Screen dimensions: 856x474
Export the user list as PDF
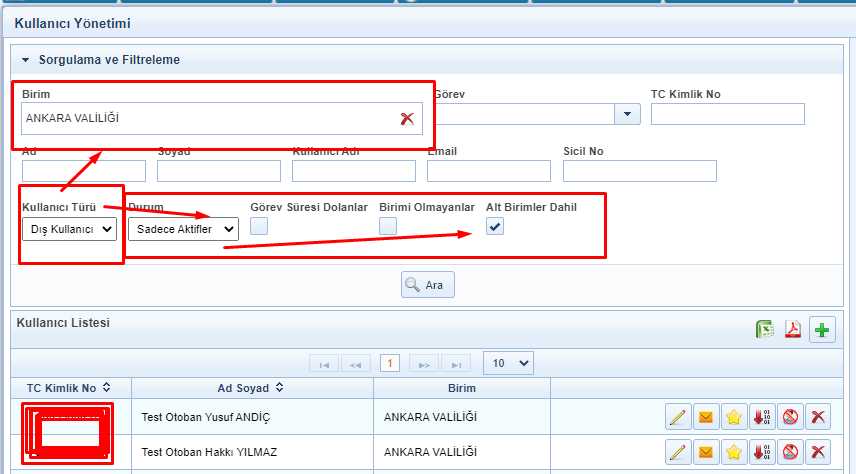(793, 330)
